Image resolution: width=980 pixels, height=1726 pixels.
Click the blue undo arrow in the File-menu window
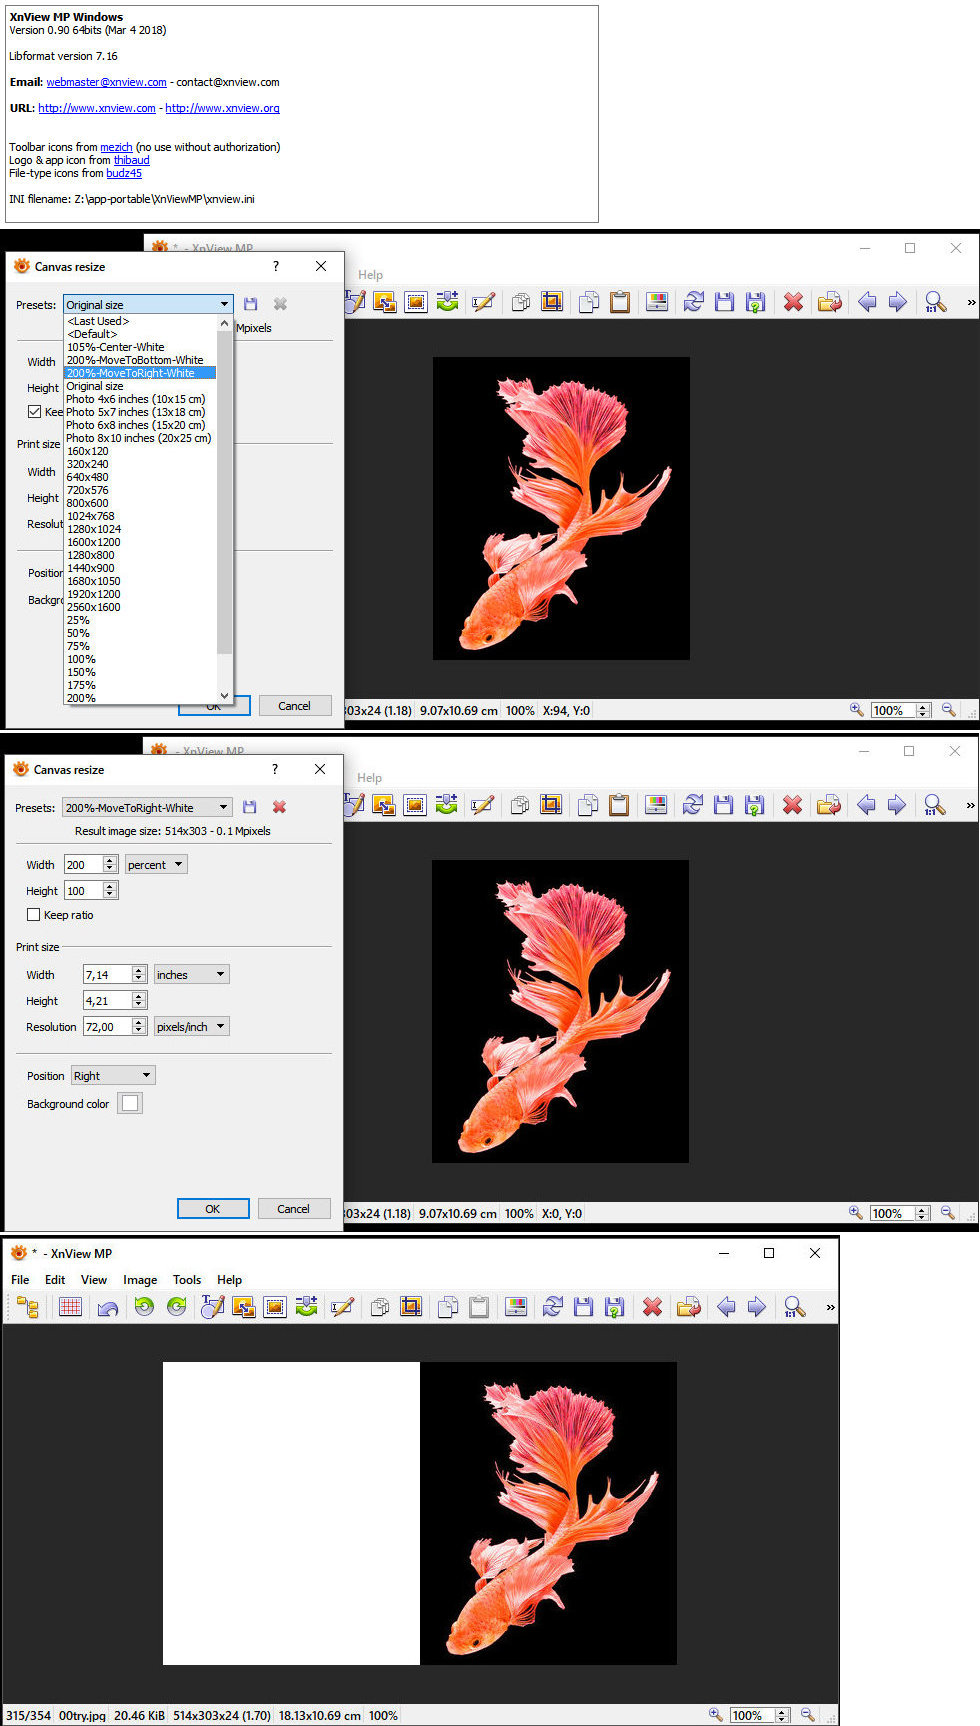108,1307
